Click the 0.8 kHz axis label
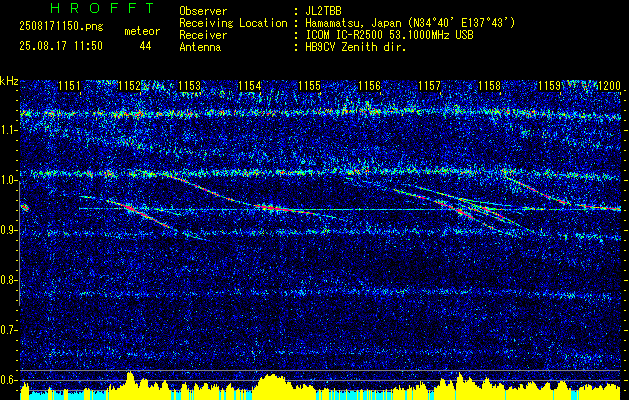Image resolution: width=629 pixels, height=400 pixels. (x=8, y=280)
